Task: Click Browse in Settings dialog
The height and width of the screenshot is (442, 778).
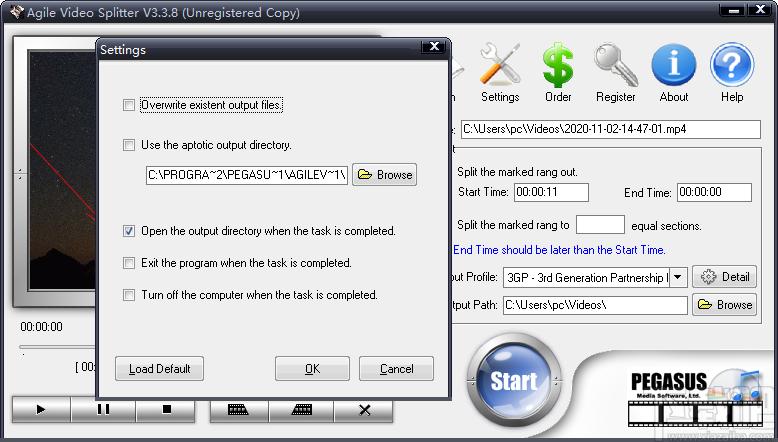Action: click(384, 175)
